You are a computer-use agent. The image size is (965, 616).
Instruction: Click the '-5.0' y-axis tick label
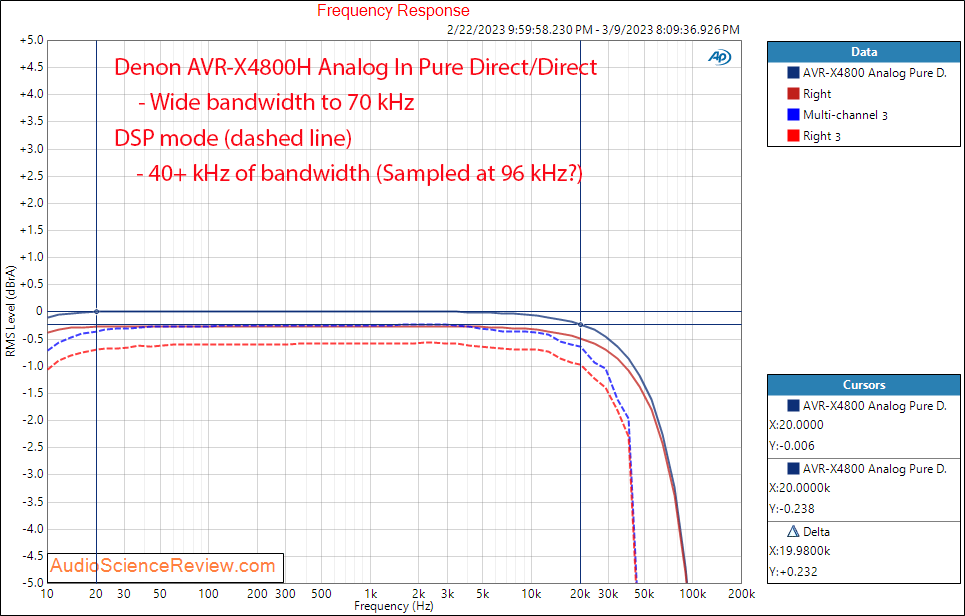(x=32, y=583)
